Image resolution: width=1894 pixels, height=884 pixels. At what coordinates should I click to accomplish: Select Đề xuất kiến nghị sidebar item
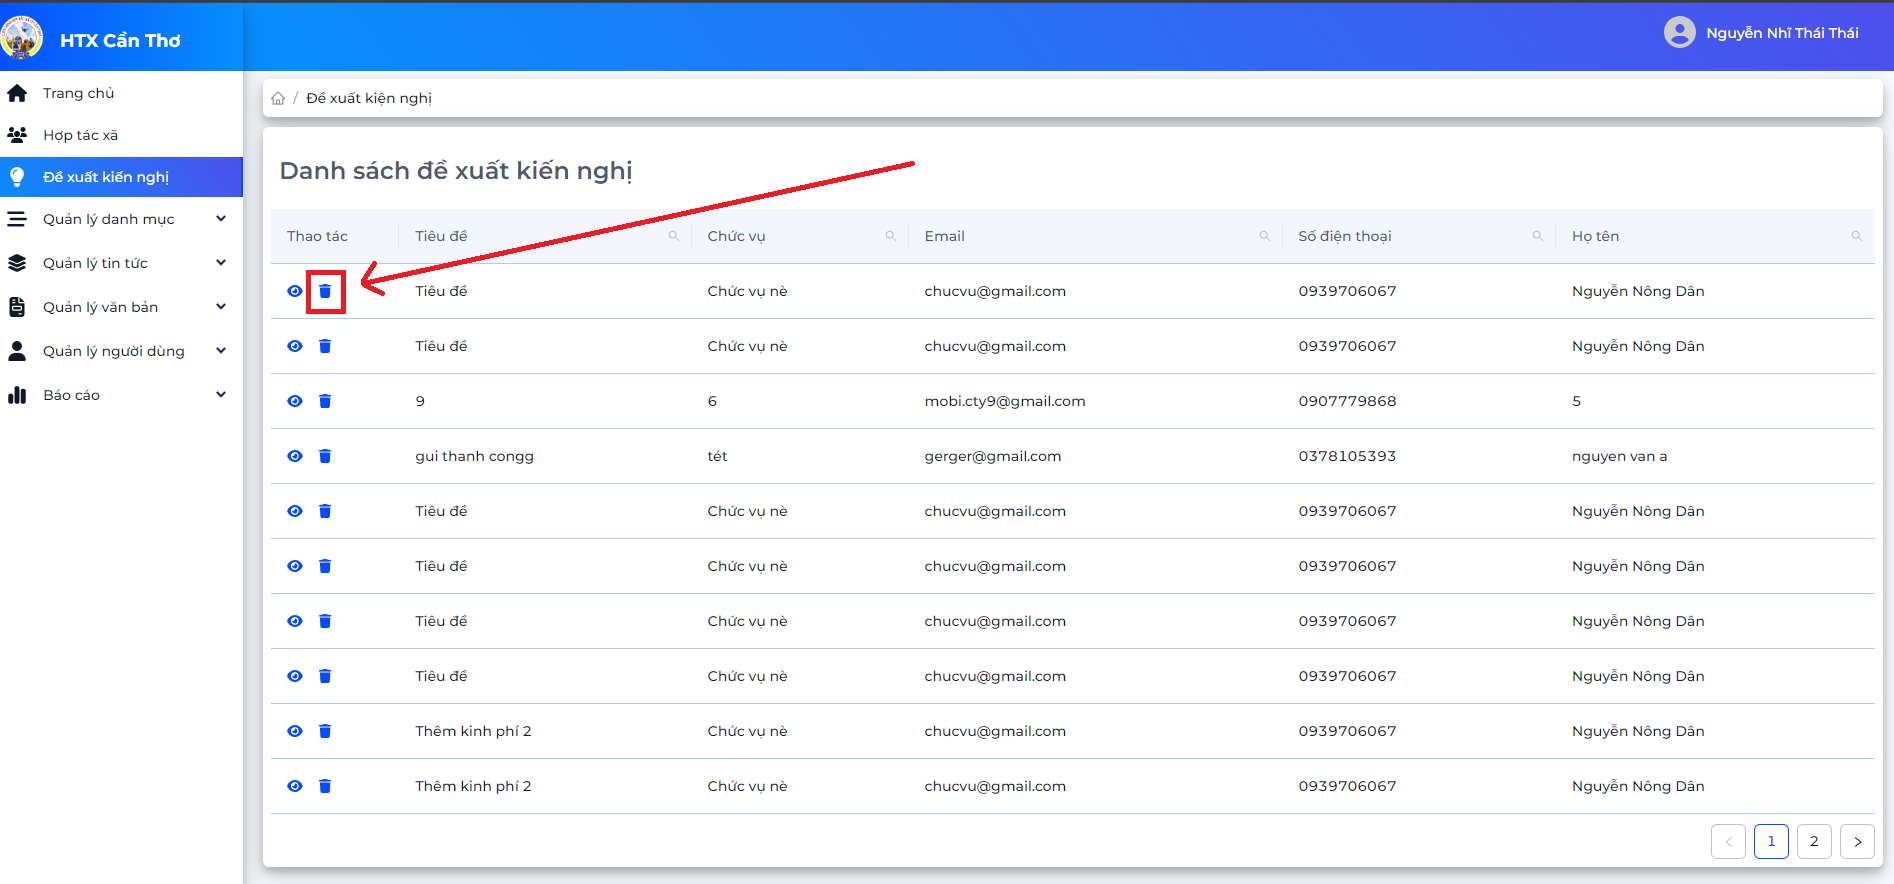121,177
